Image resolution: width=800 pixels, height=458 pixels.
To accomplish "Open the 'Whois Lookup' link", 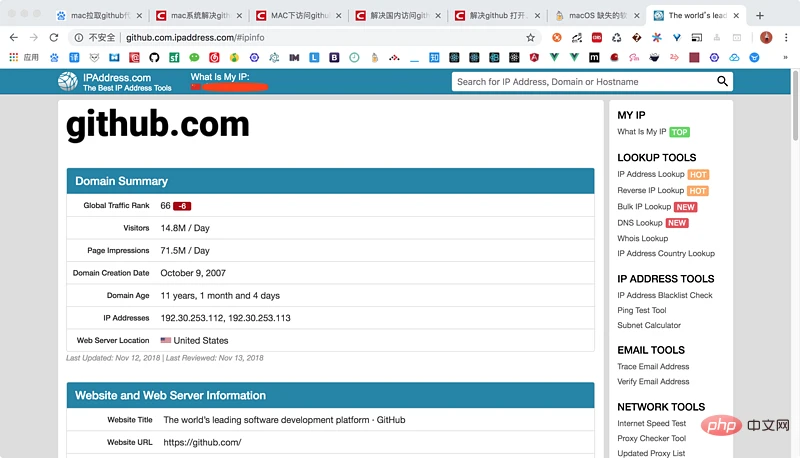I will pyautogui.click(x=642, y=238).
